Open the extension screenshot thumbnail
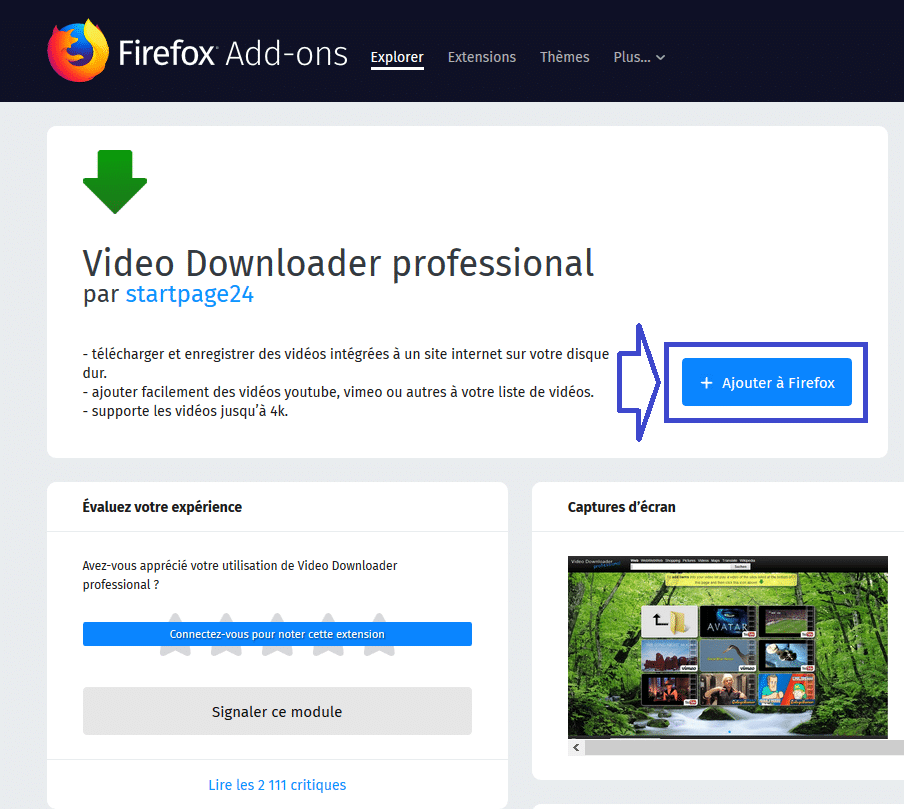 pos(728,647)
